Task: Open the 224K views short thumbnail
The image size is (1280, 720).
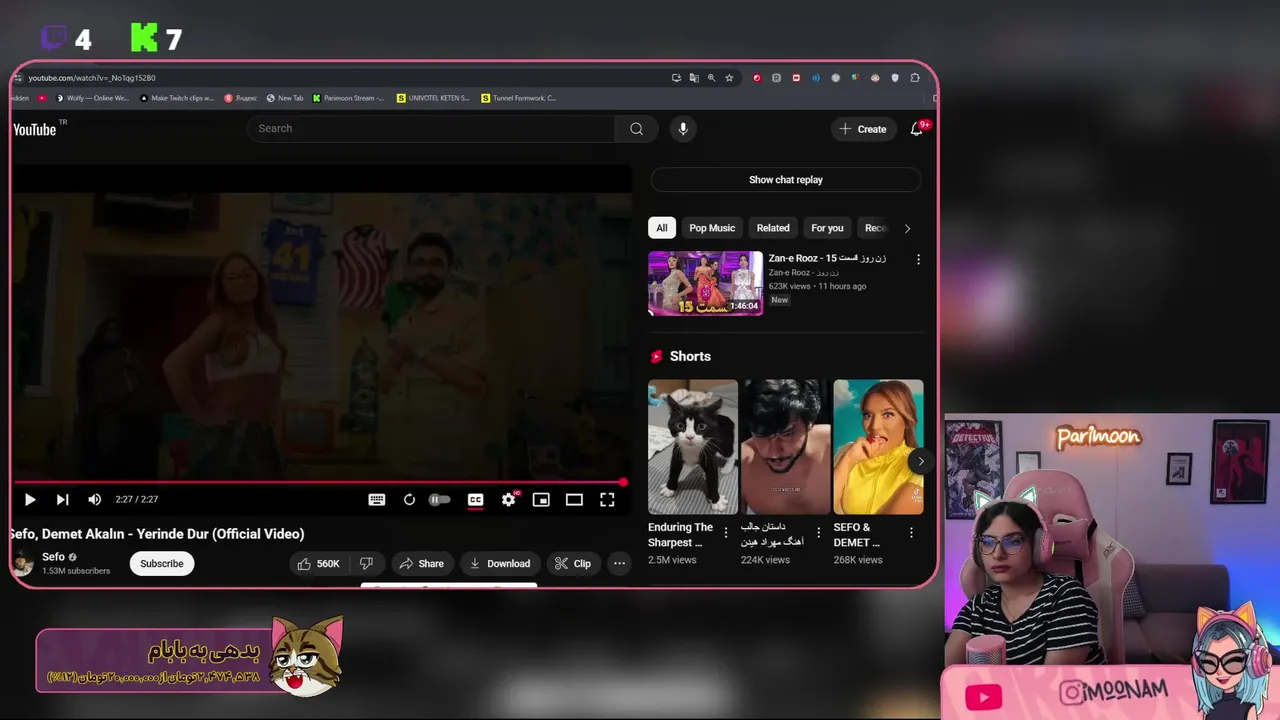Action: [785, 447]
